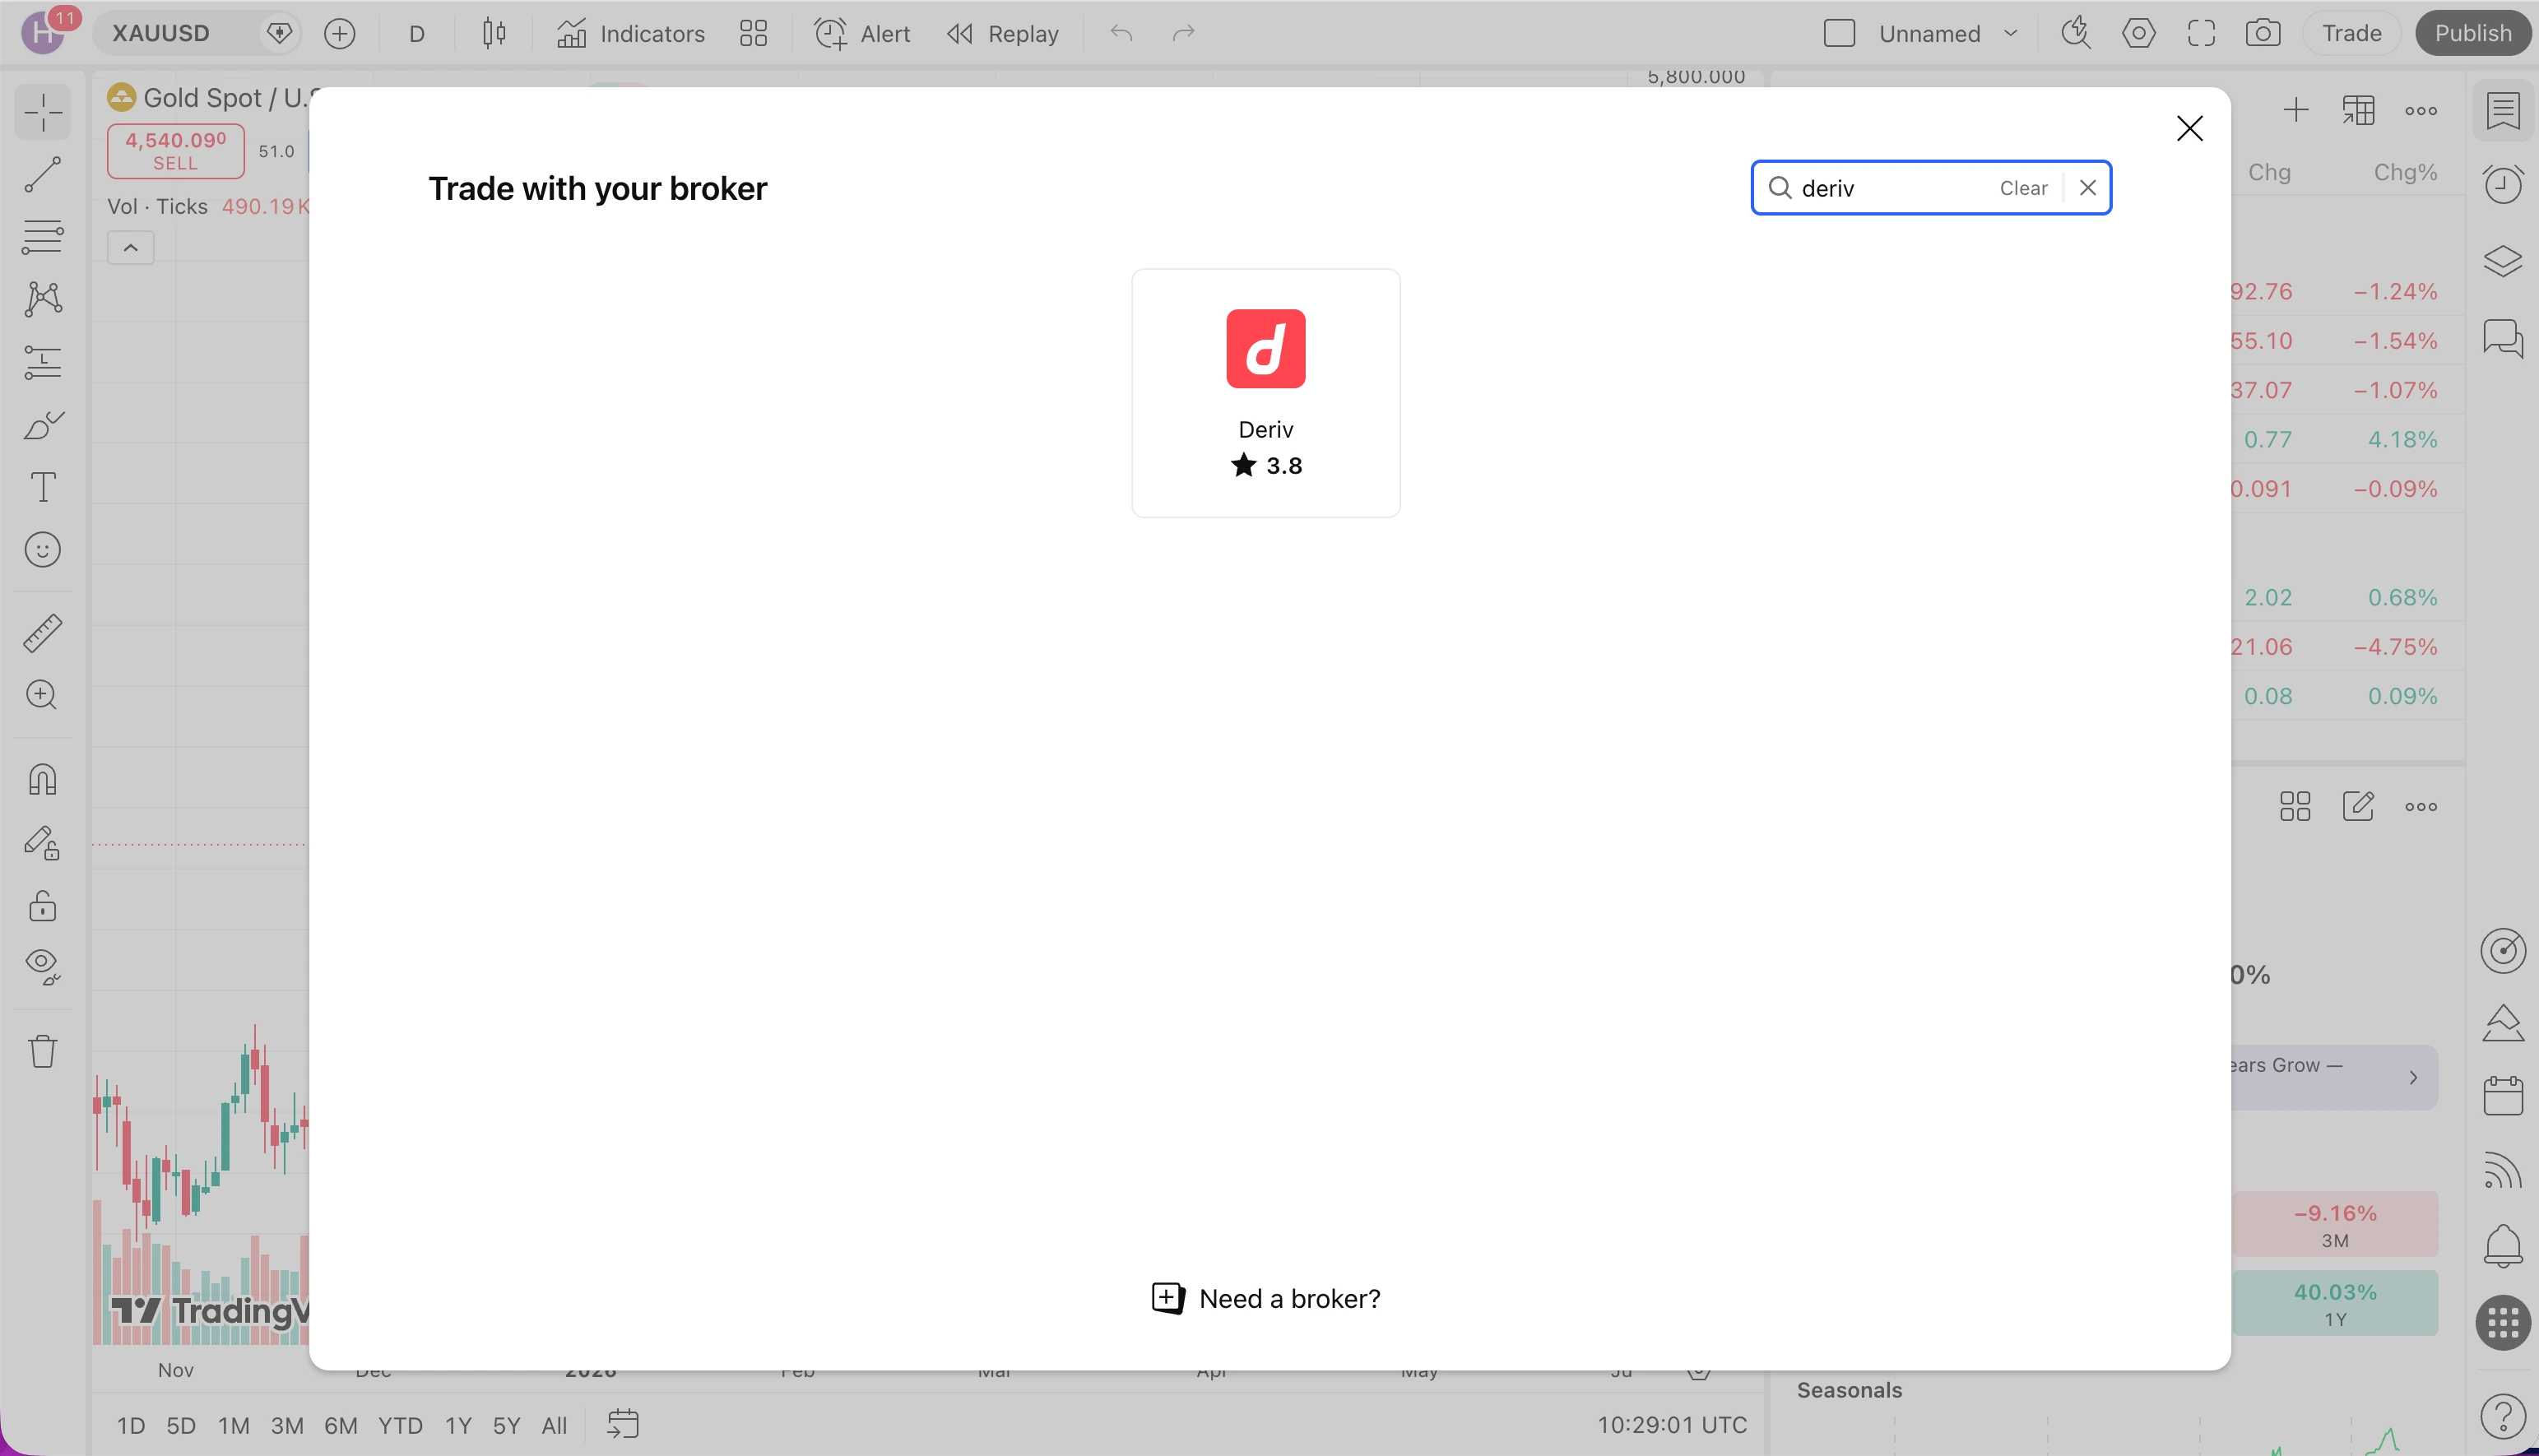Click the Trade button
This screenshot has width=2539, height=1456.
pos(2351,33)
